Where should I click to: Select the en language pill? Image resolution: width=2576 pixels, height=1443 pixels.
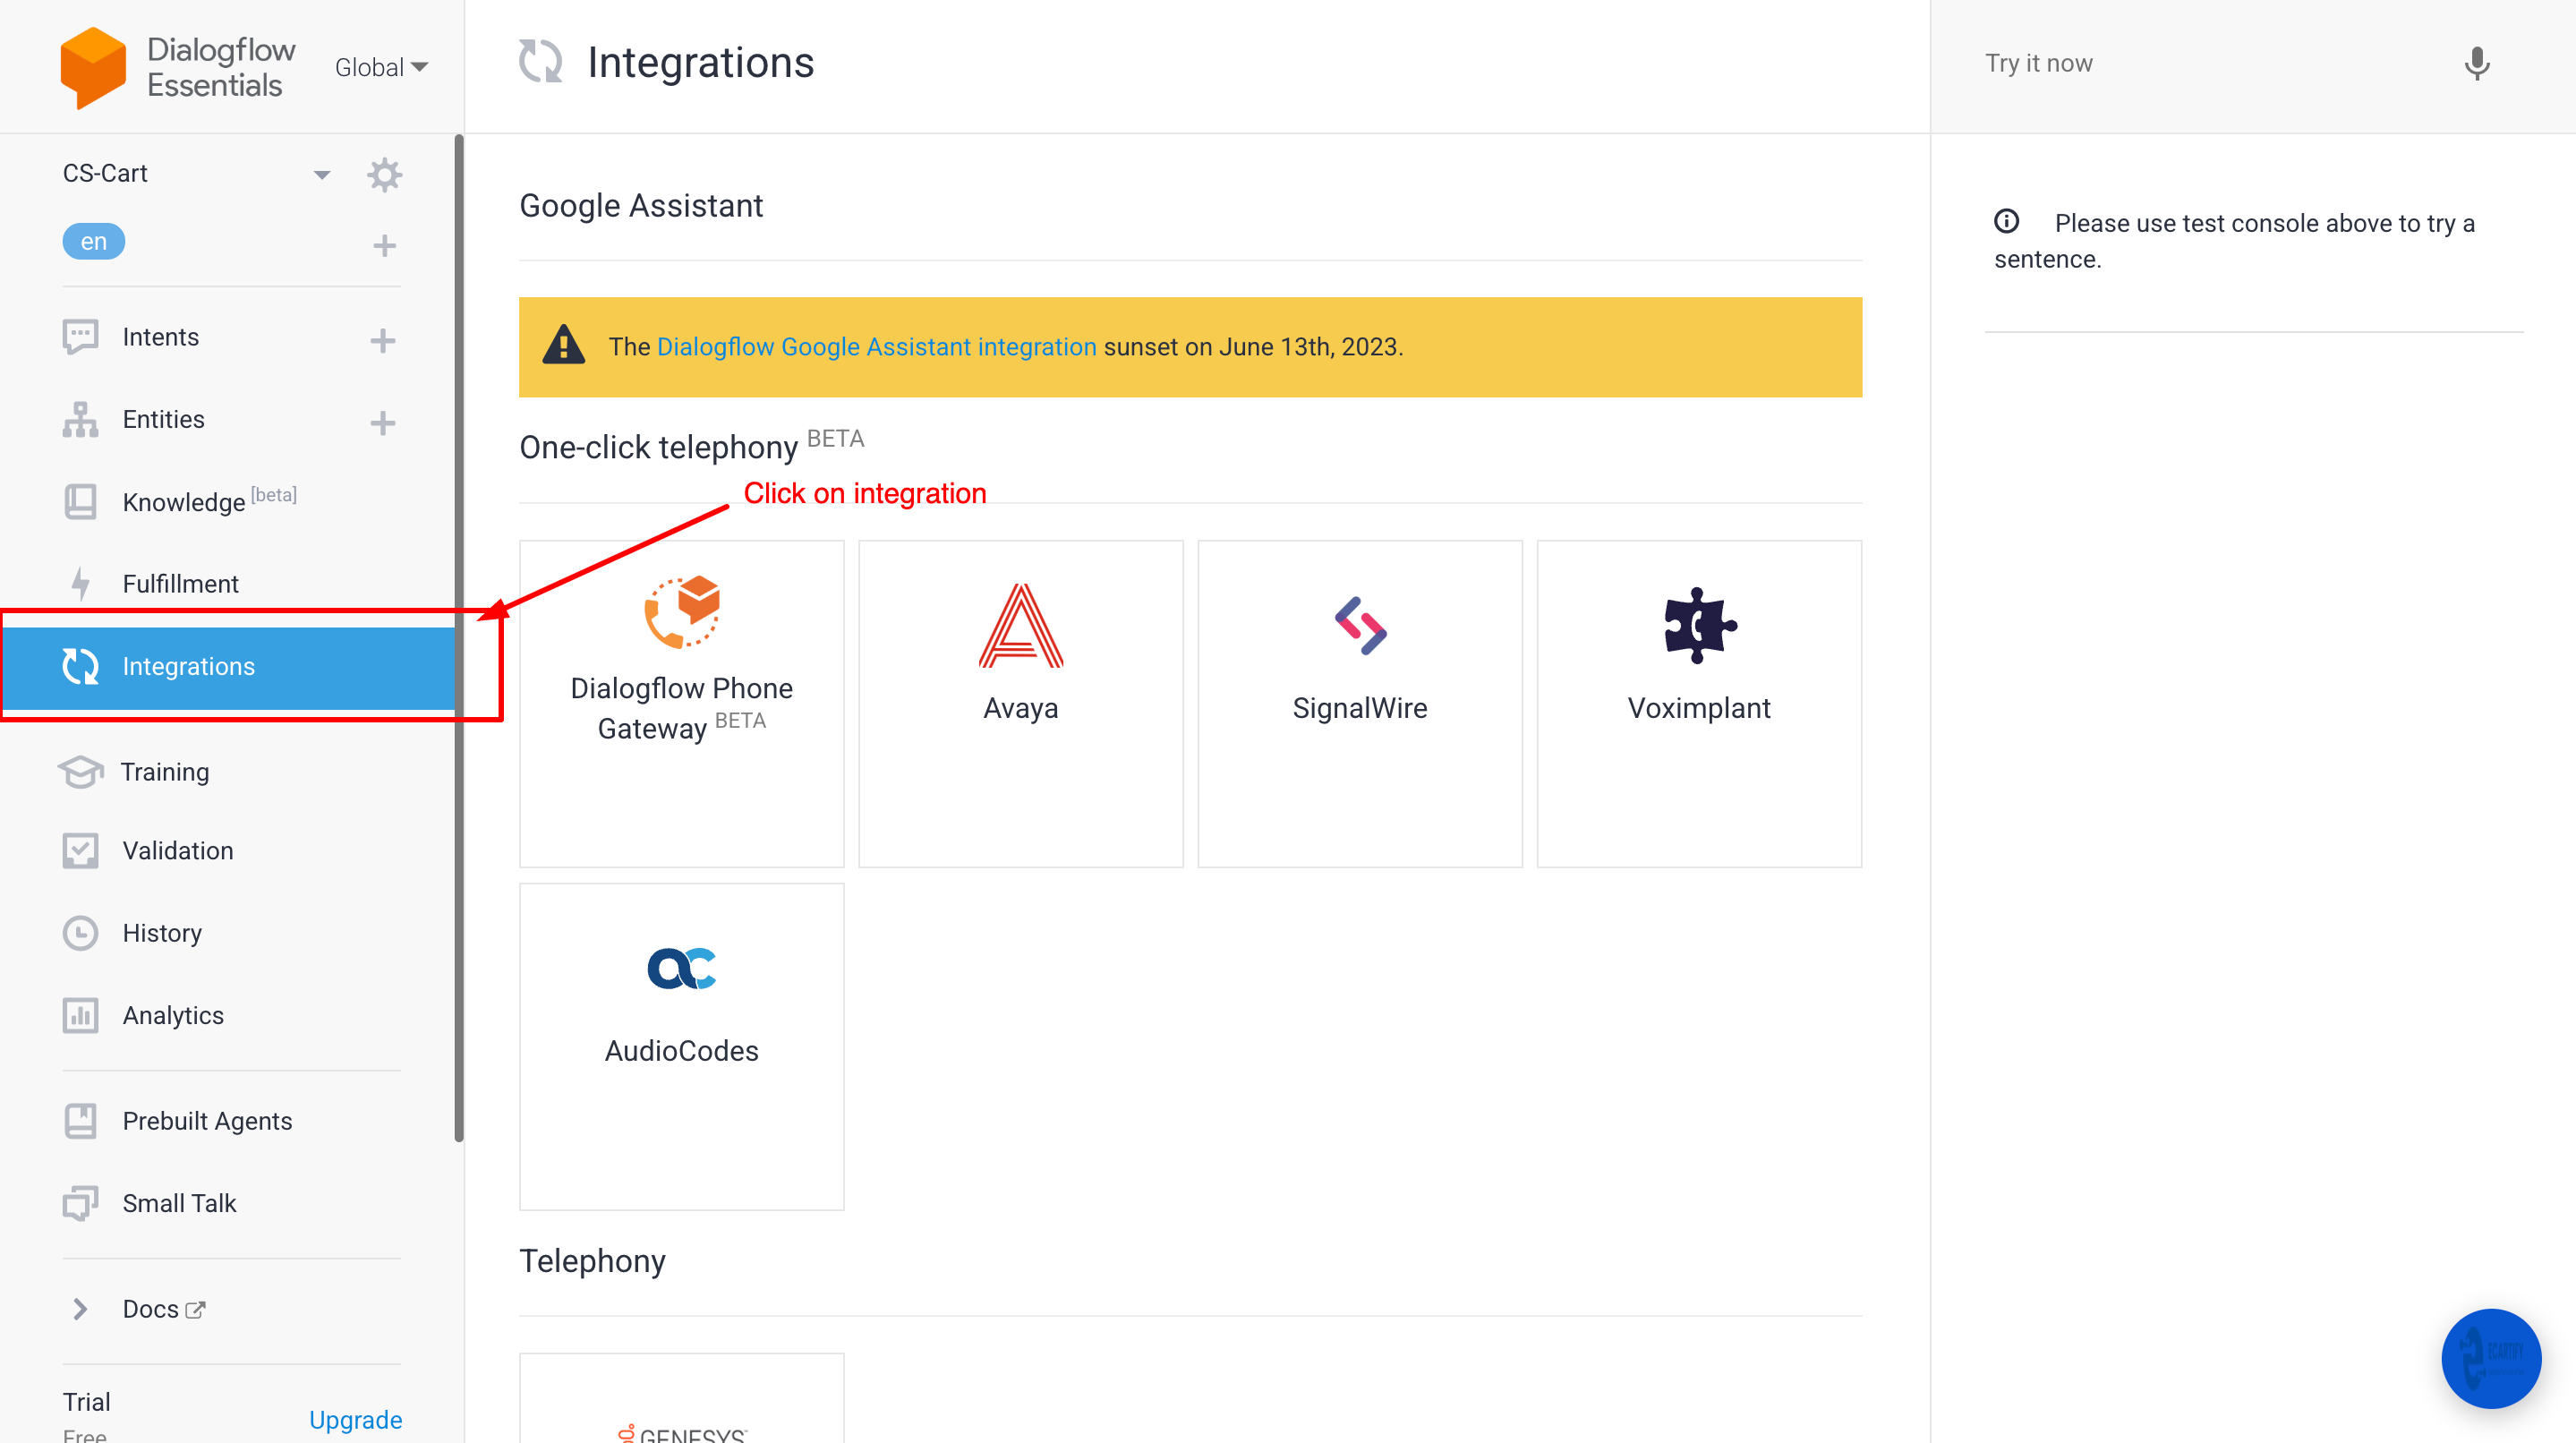[93, 241]
